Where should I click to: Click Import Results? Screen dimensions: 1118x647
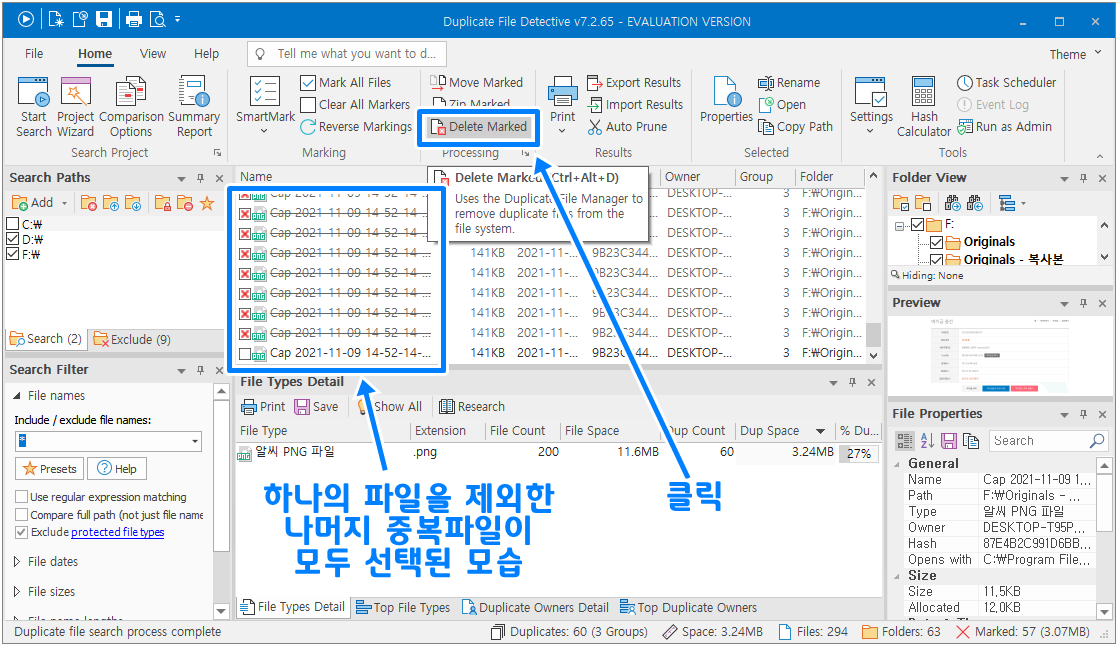(635, 105)
